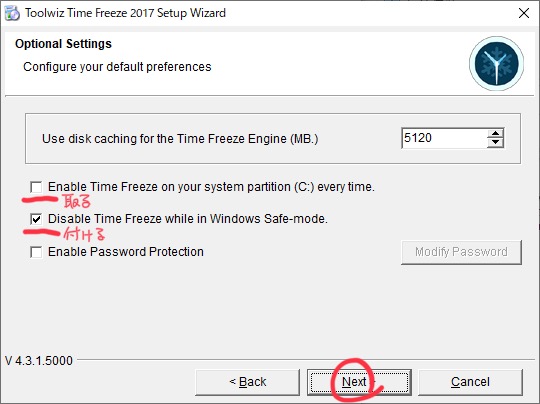Click the 'Enable Password Protection' label text
Image resolution: width=540 pixels, height=404 pixels.
coord(126,252)
